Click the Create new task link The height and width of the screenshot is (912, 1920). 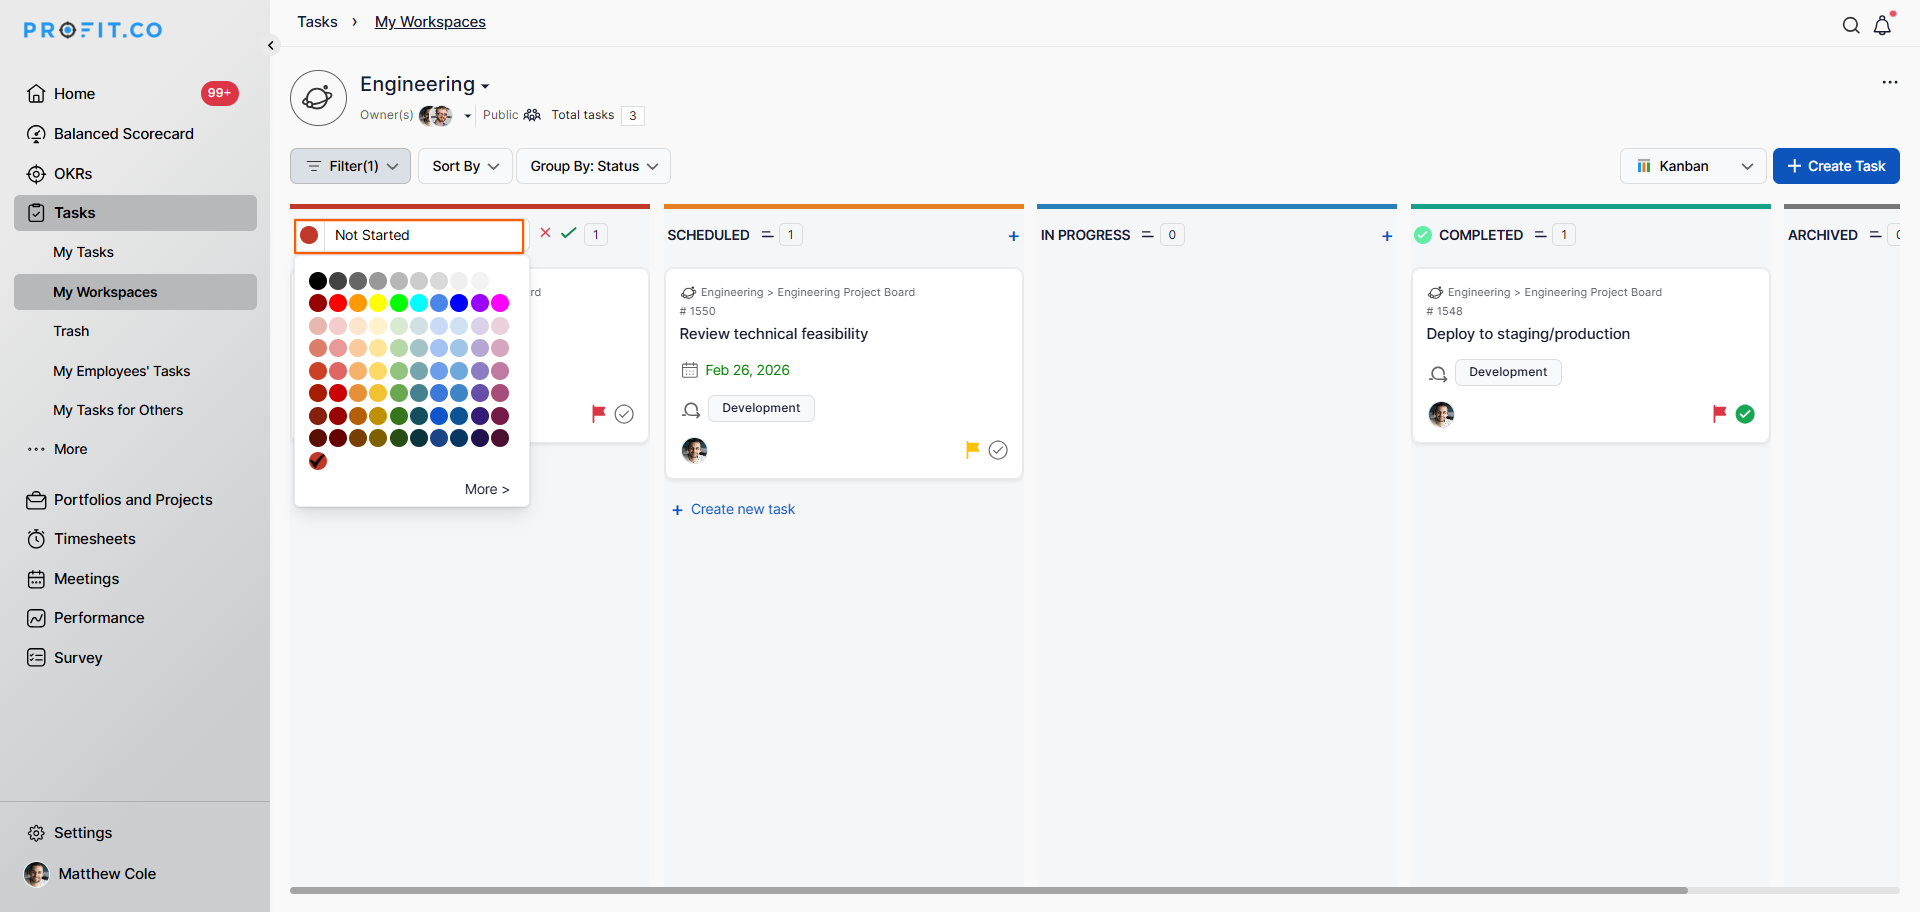[x=742, y=509]
